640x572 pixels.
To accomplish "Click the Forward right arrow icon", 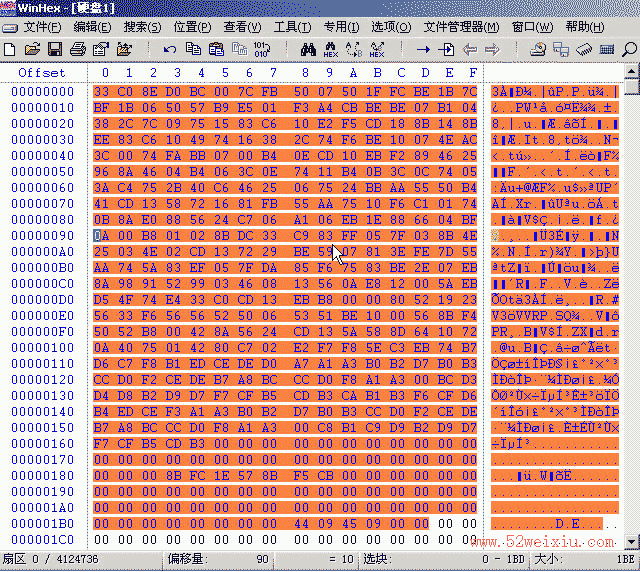I will [x=492, y=48].
